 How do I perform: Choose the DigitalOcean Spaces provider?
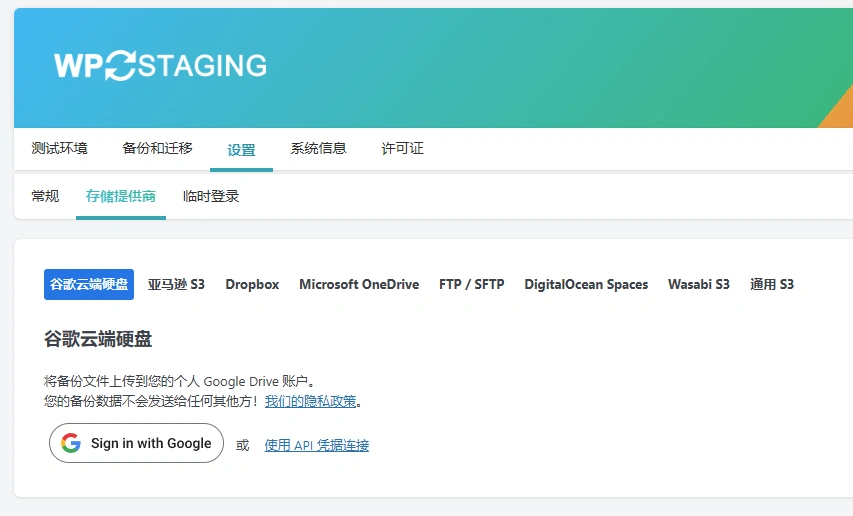tap(586, 284)
